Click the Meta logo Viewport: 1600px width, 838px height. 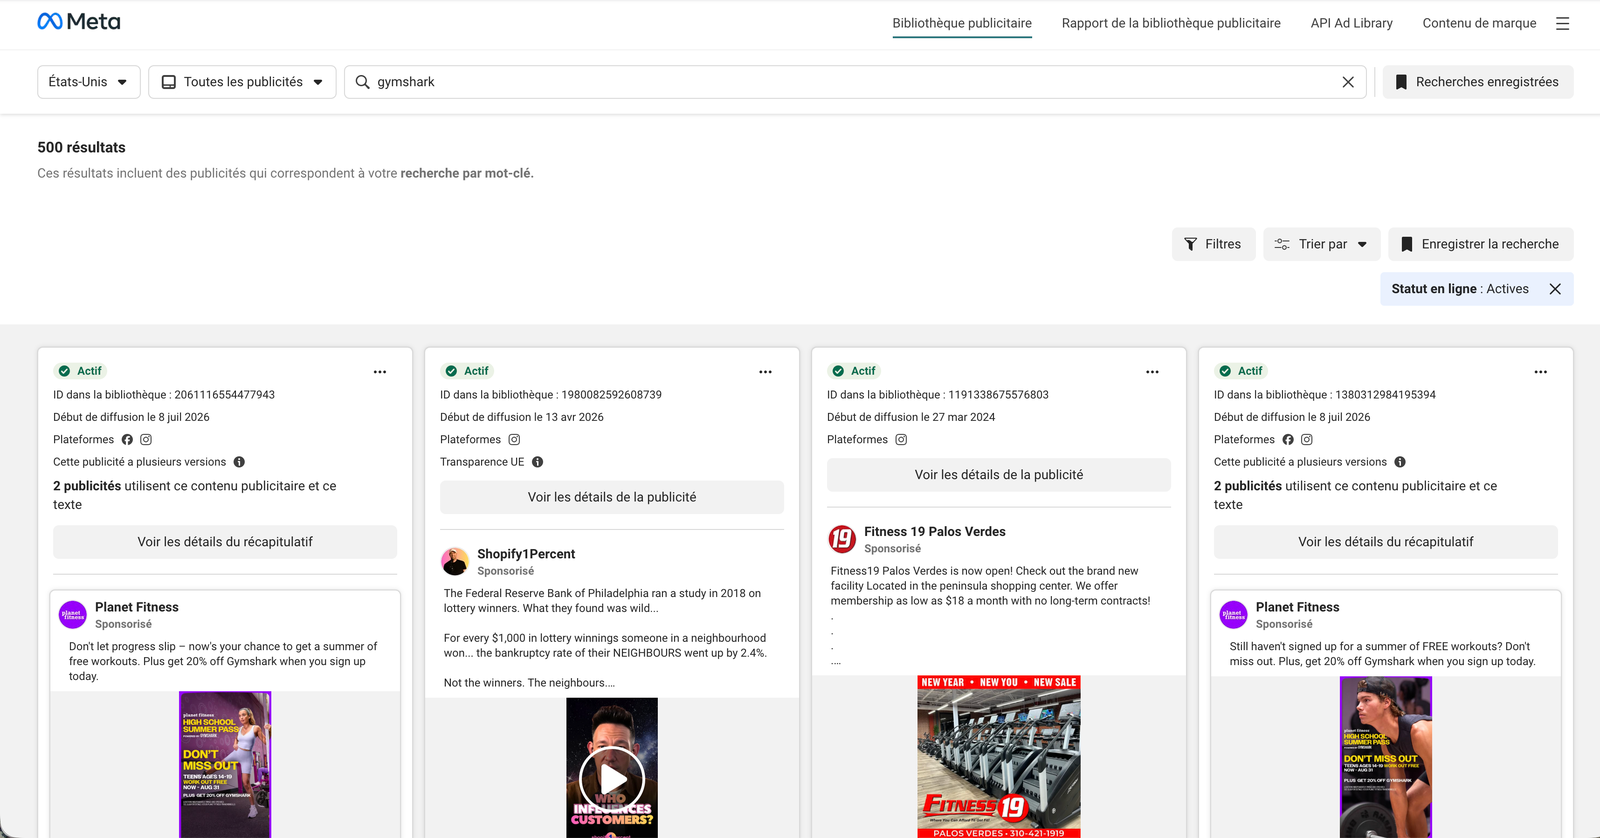tap(79, 21)
